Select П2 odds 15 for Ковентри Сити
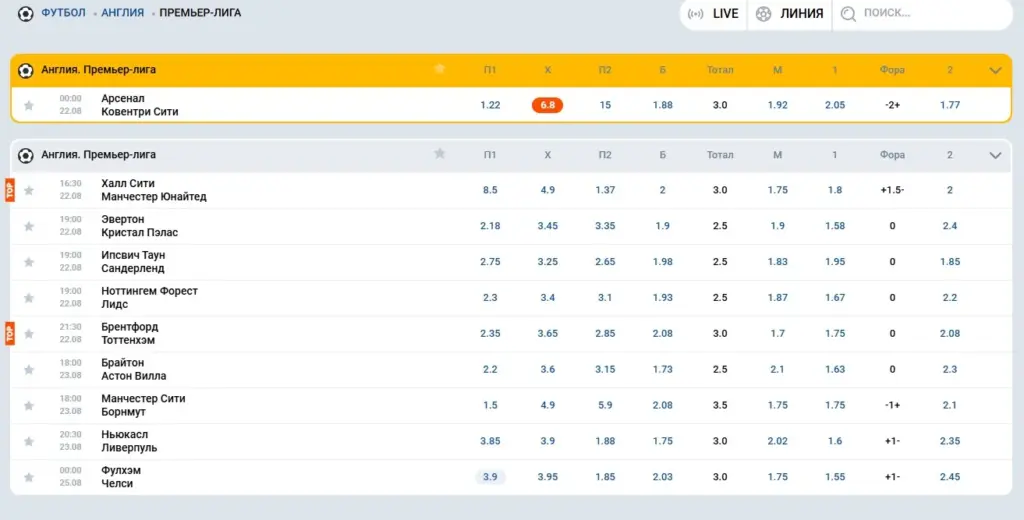The width and height of the screenshot is (1024, 520). [605, 105]
